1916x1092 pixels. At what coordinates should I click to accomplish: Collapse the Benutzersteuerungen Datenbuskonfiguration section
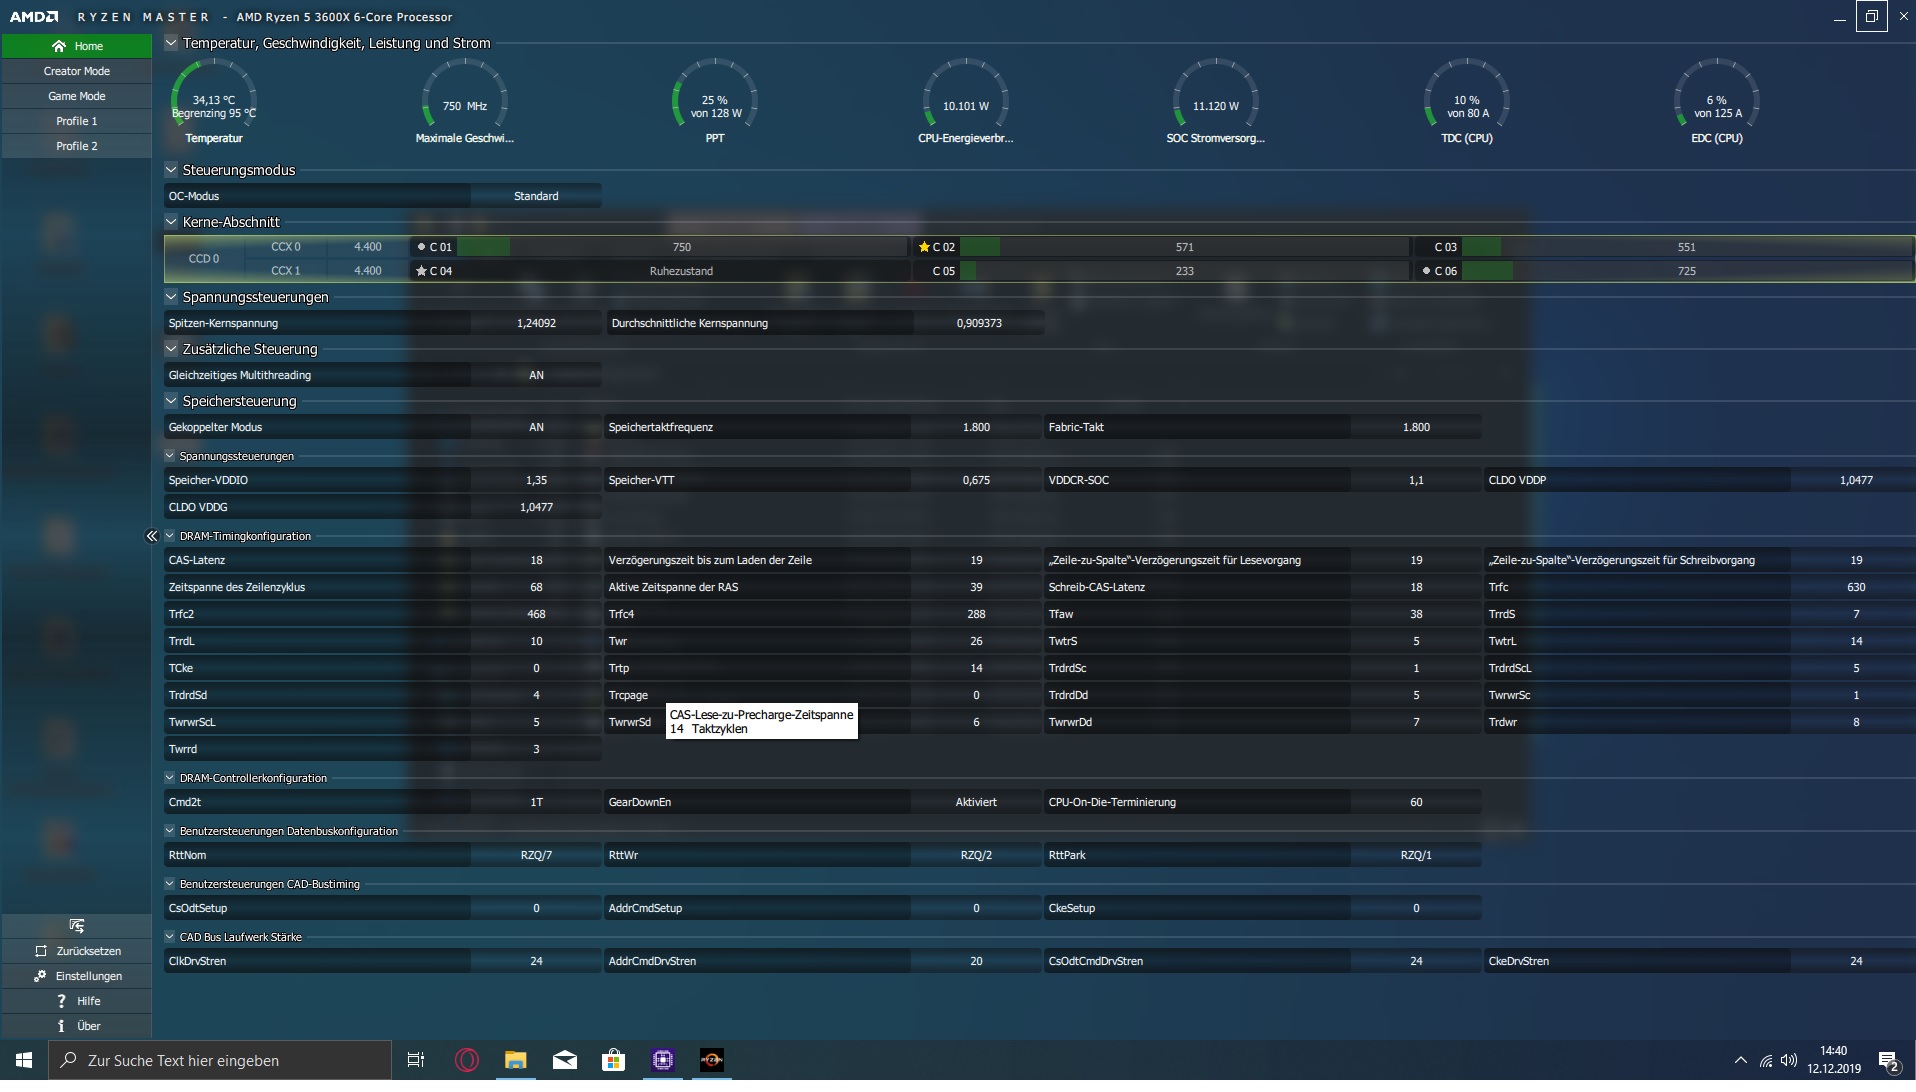170,831
